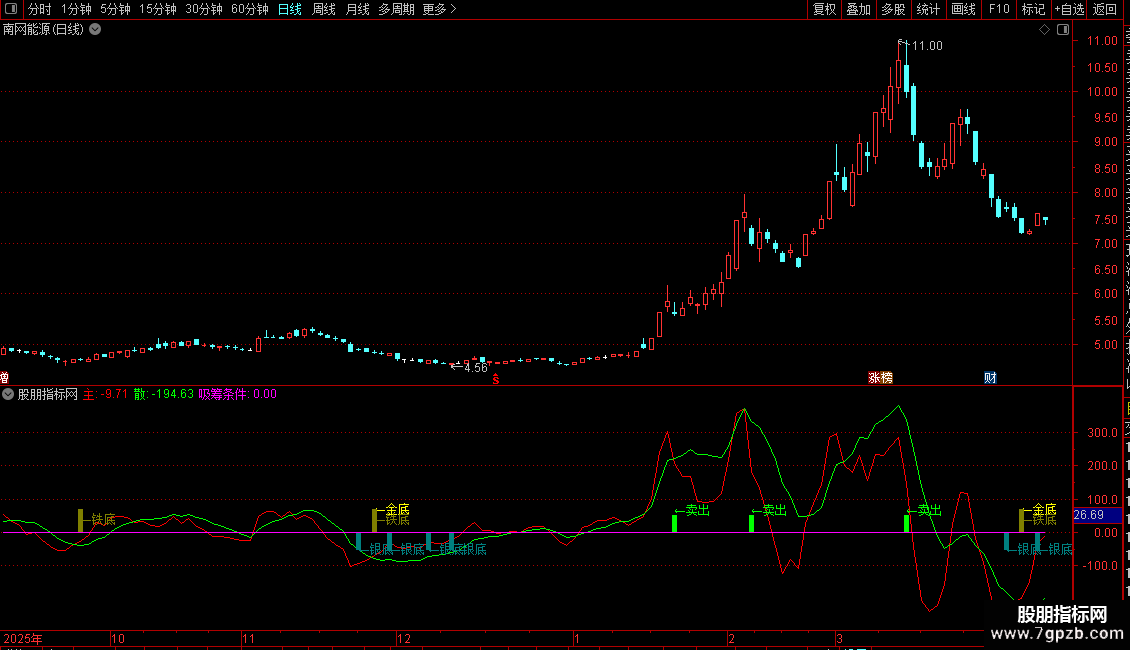Select the 60分钟 period
The image size is (1130, 650).
(250, 9)
